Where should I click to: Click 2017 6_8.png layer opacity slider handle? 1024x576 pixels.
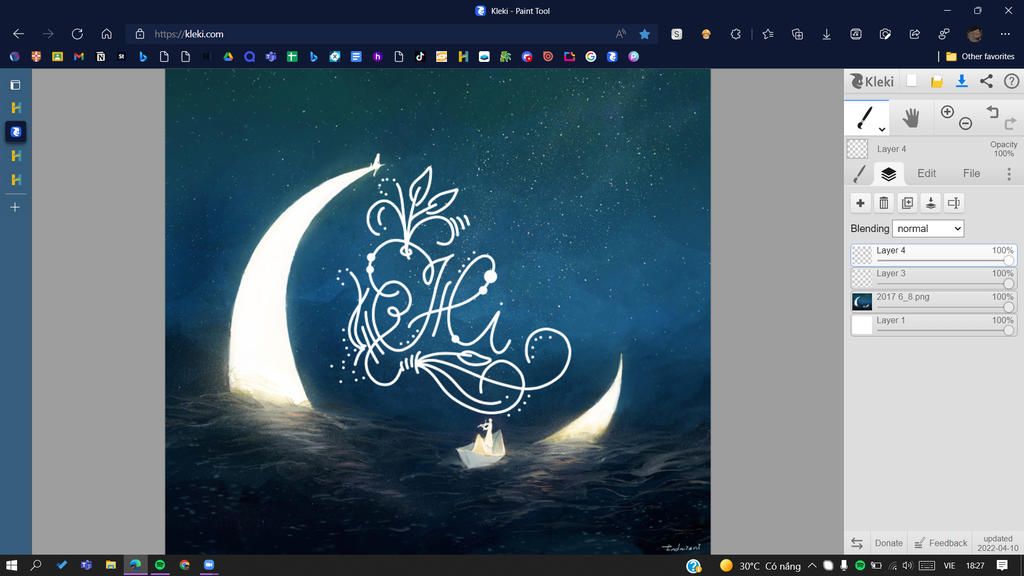(x=1008, y=307)
